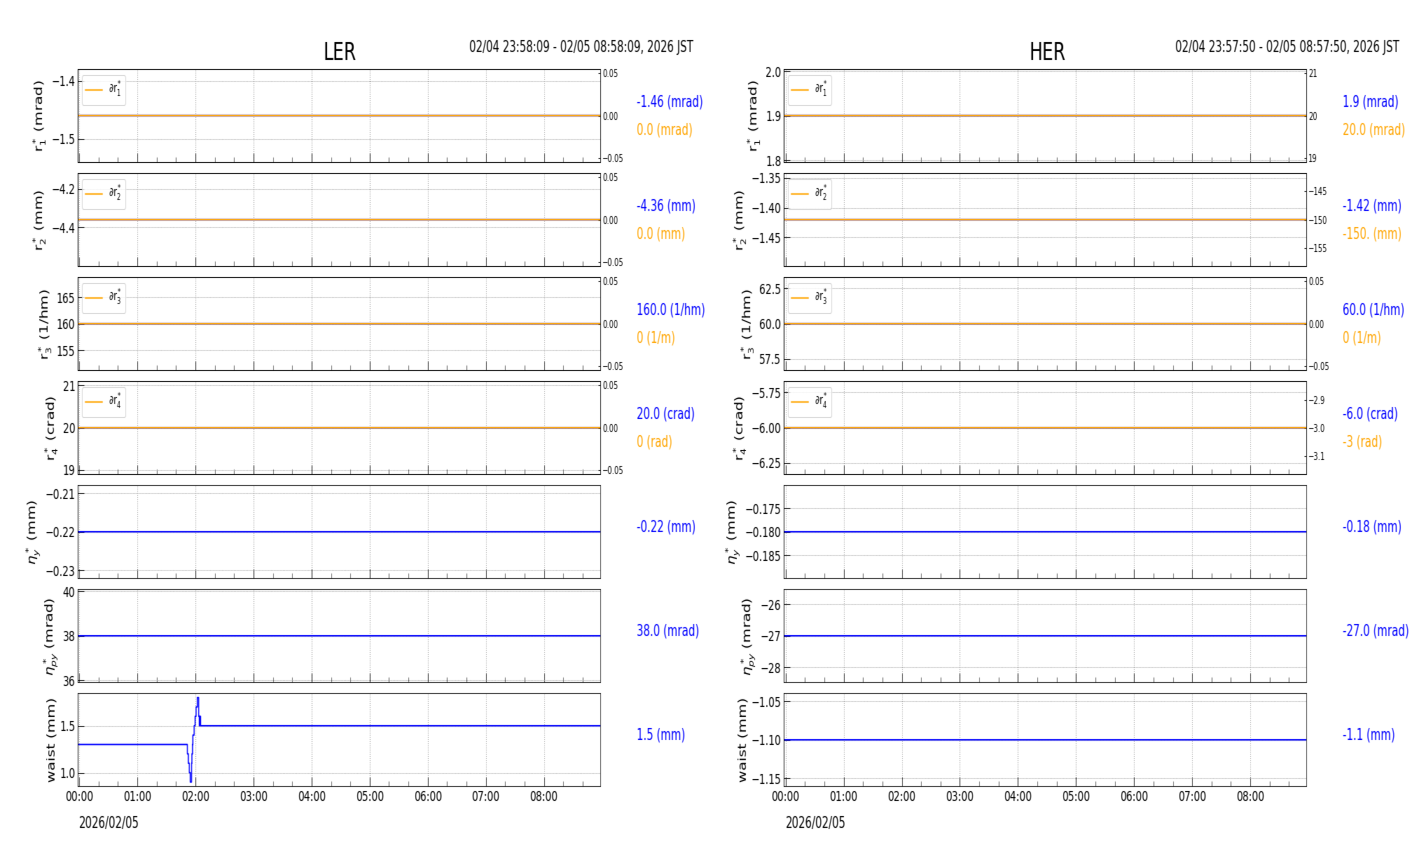Screen dimensions: 1412x864
Task: Select the LER time range ending 08:58:09
Action: (x=581, y=47)
